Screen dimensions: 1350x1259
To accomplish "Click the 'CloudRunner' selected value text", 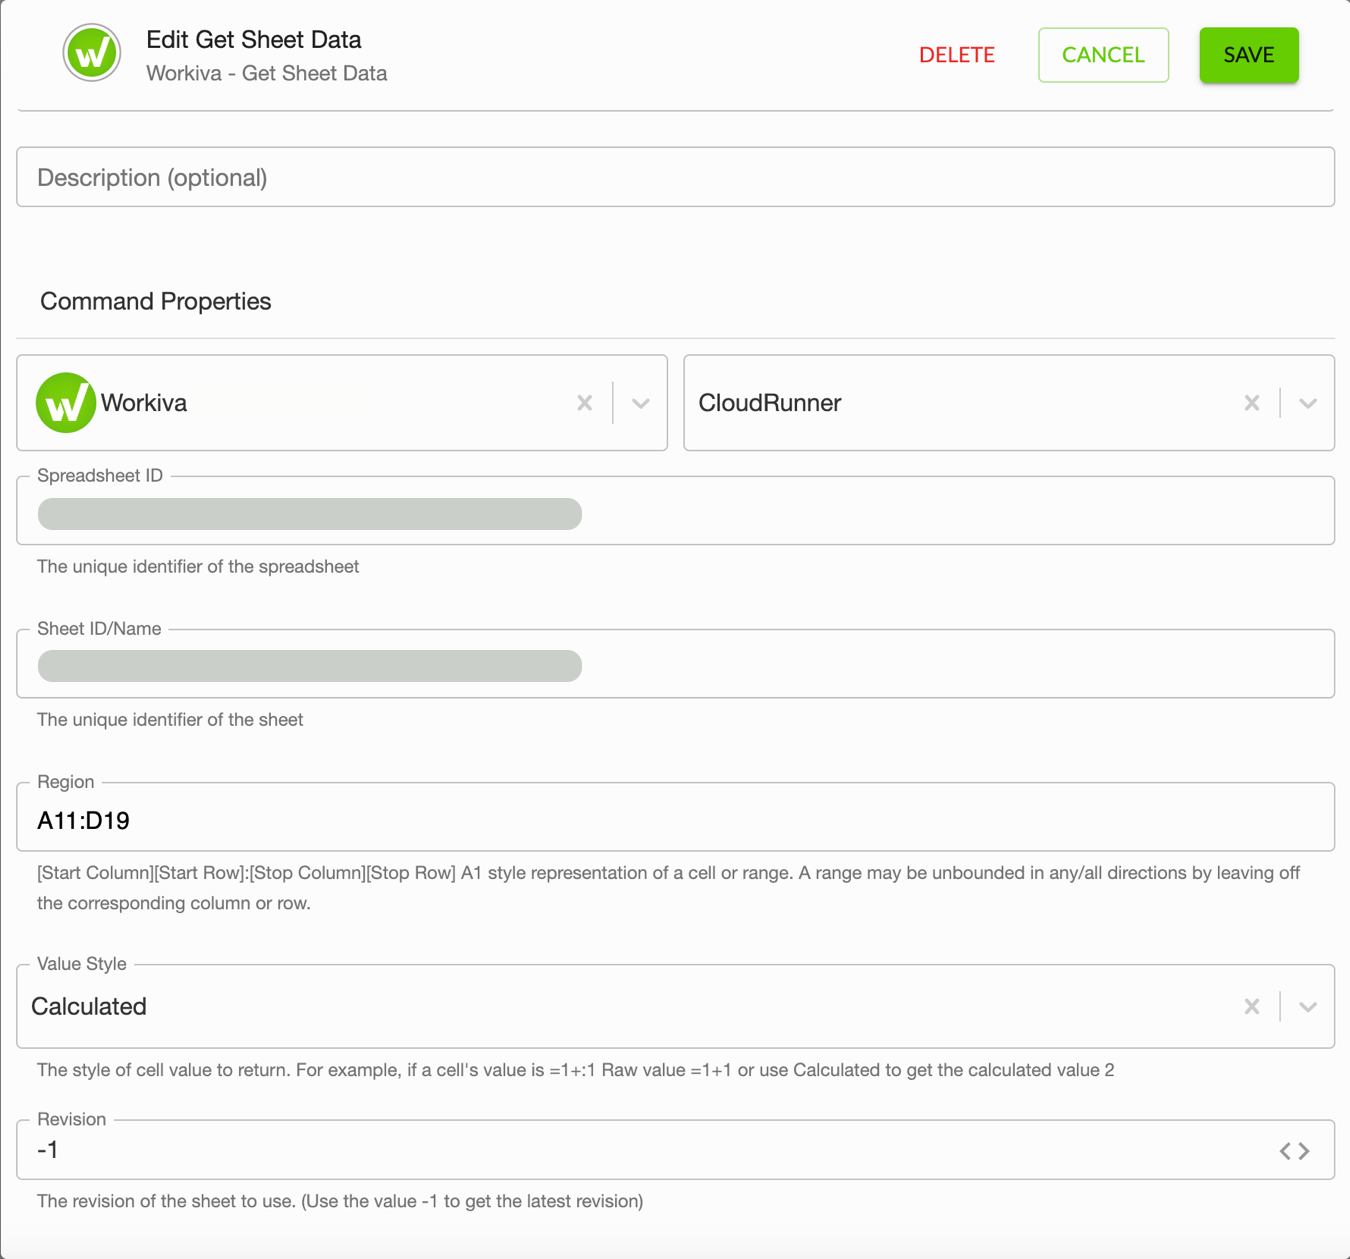I will (770, 403).
